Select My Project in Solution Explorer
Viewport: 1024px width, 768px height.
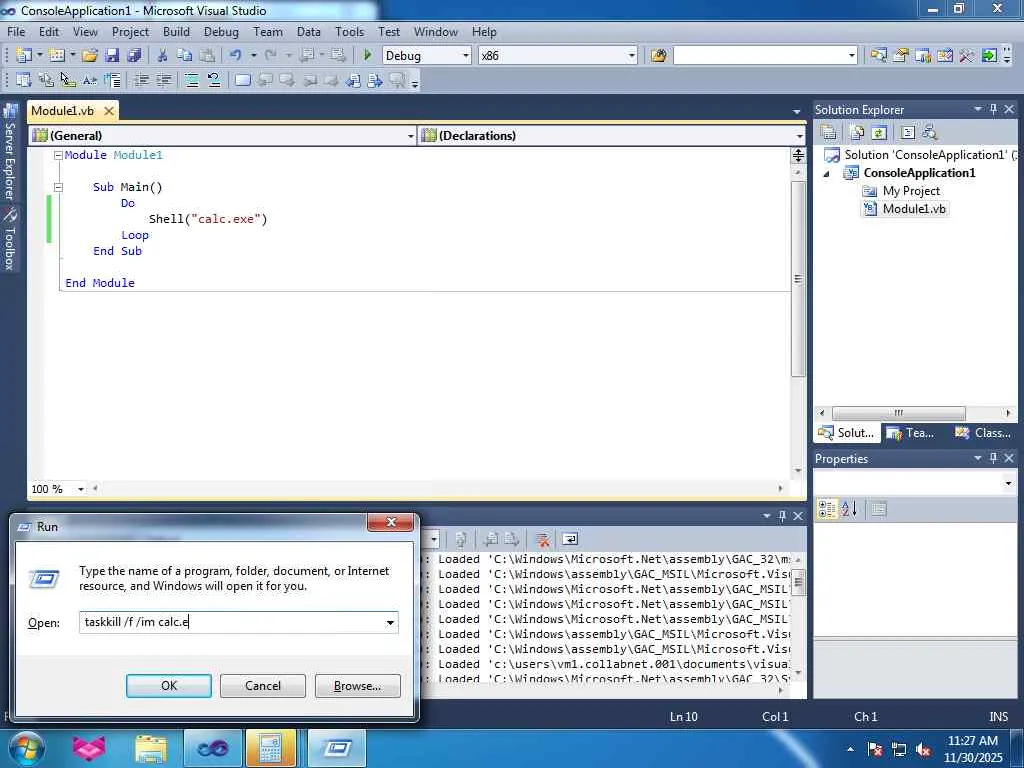click(901, 191)
